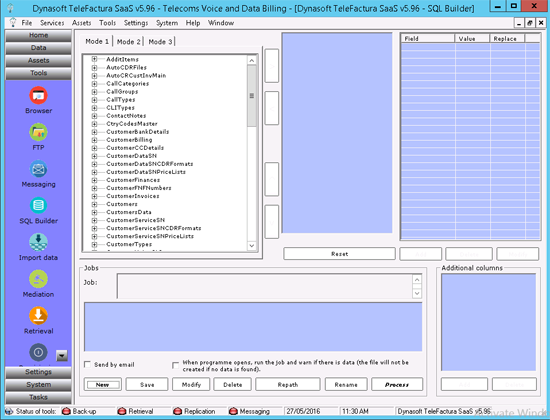
Task: Click the table tree scrollbar thumb
Action: (251, 95)
